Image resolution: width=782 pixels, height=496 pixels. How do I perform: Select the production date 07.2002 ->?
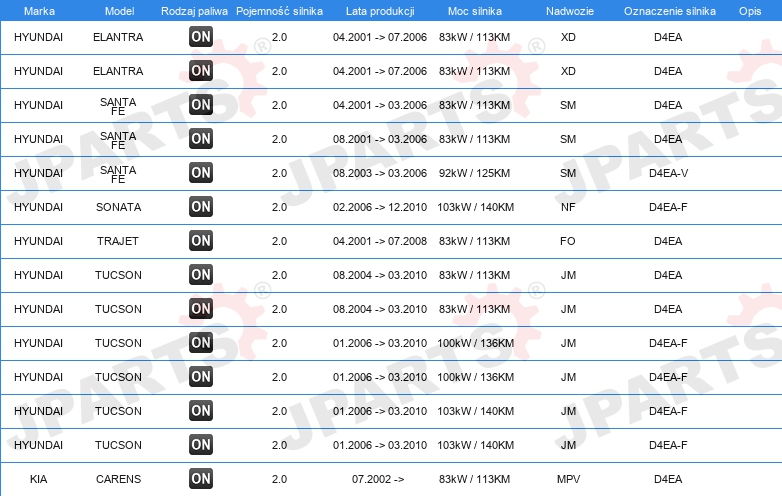(378, 479)
